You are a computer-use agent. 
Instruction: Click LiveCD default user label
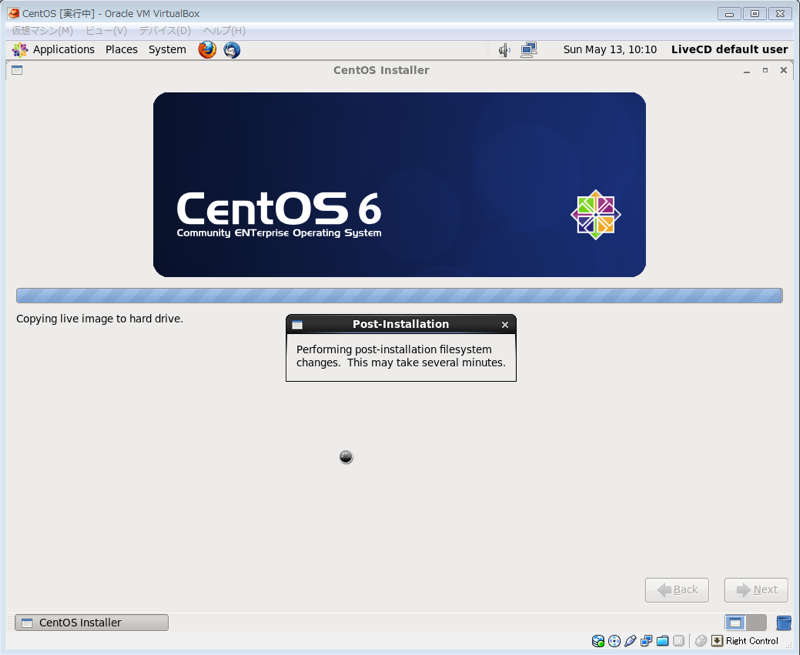[729, 49]
